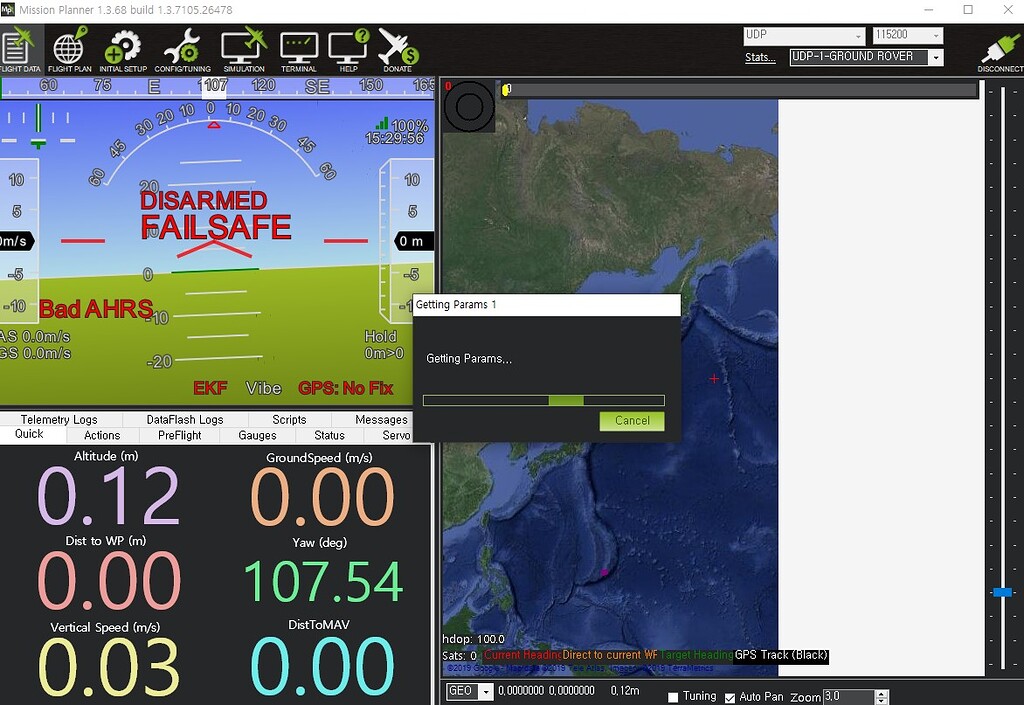Click the Disconnect plug icon
Viewport: 1024px width, 705px height.
click(1001, 47)
